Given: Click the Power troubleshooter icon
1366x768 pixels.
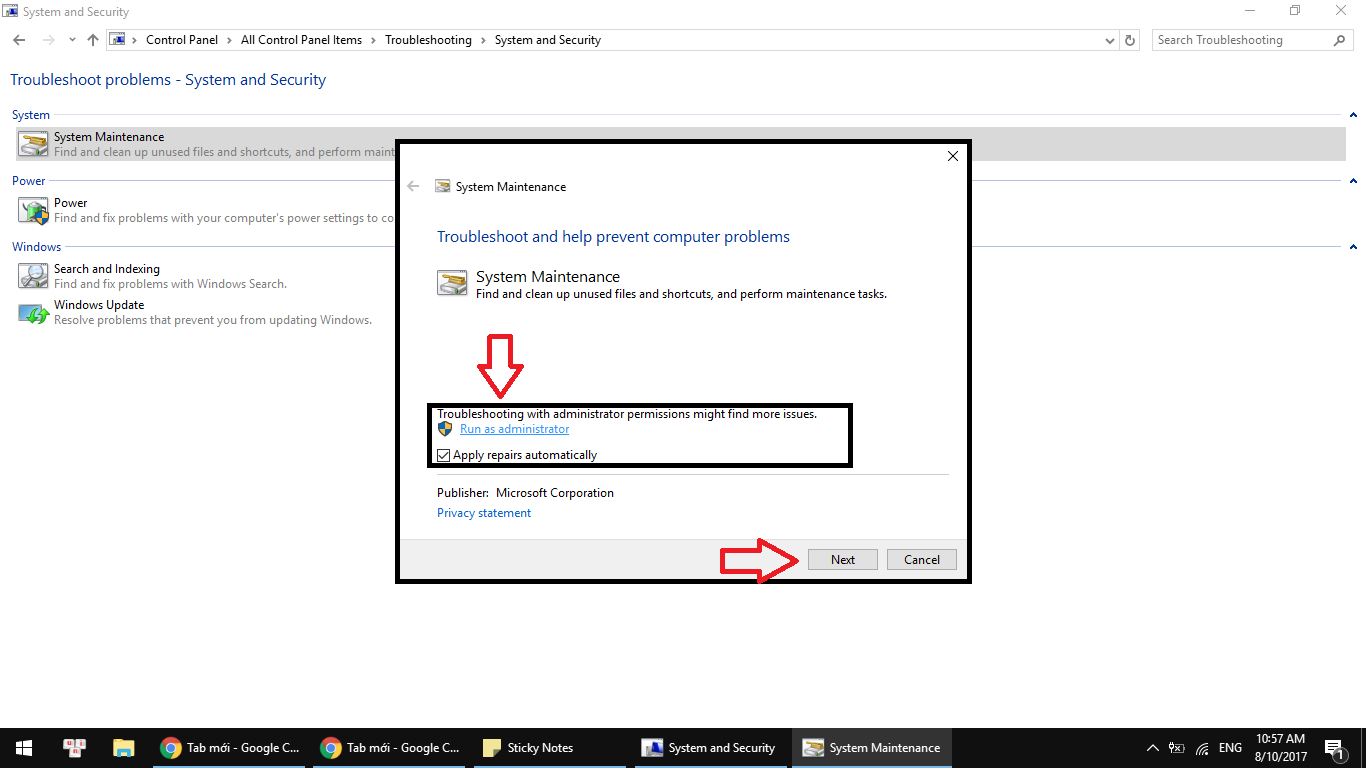Looking at the screenshot, I should click(x=33, y=211).
